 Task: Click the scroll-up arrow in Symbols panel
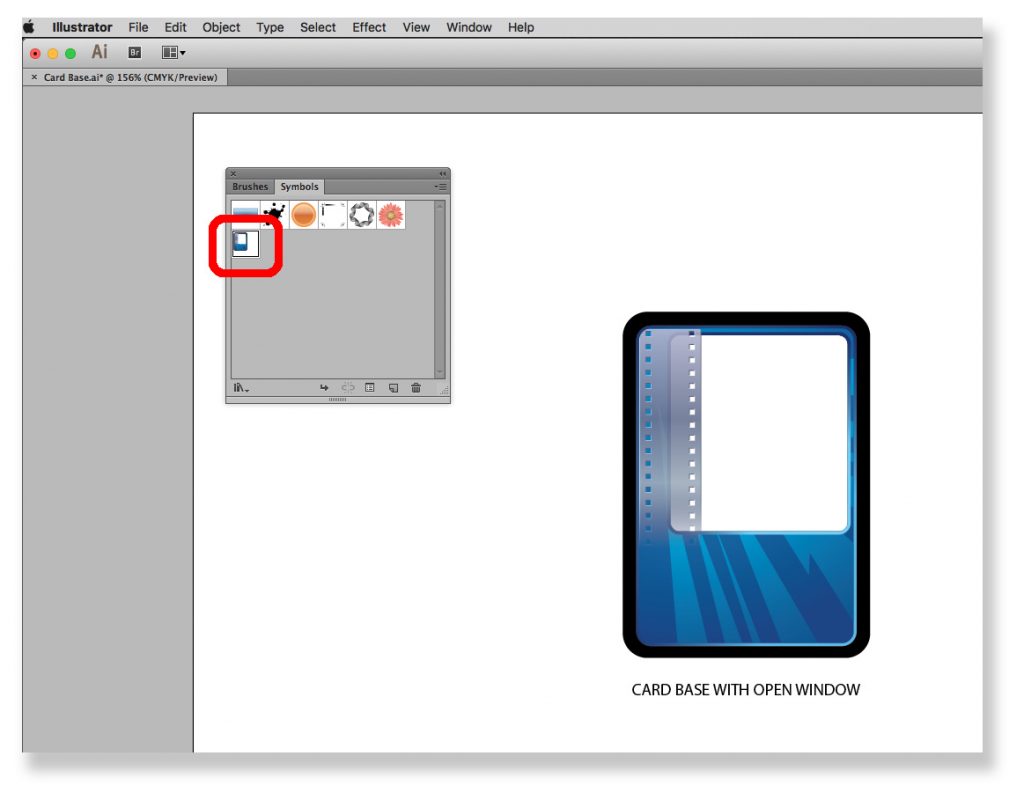440,206
